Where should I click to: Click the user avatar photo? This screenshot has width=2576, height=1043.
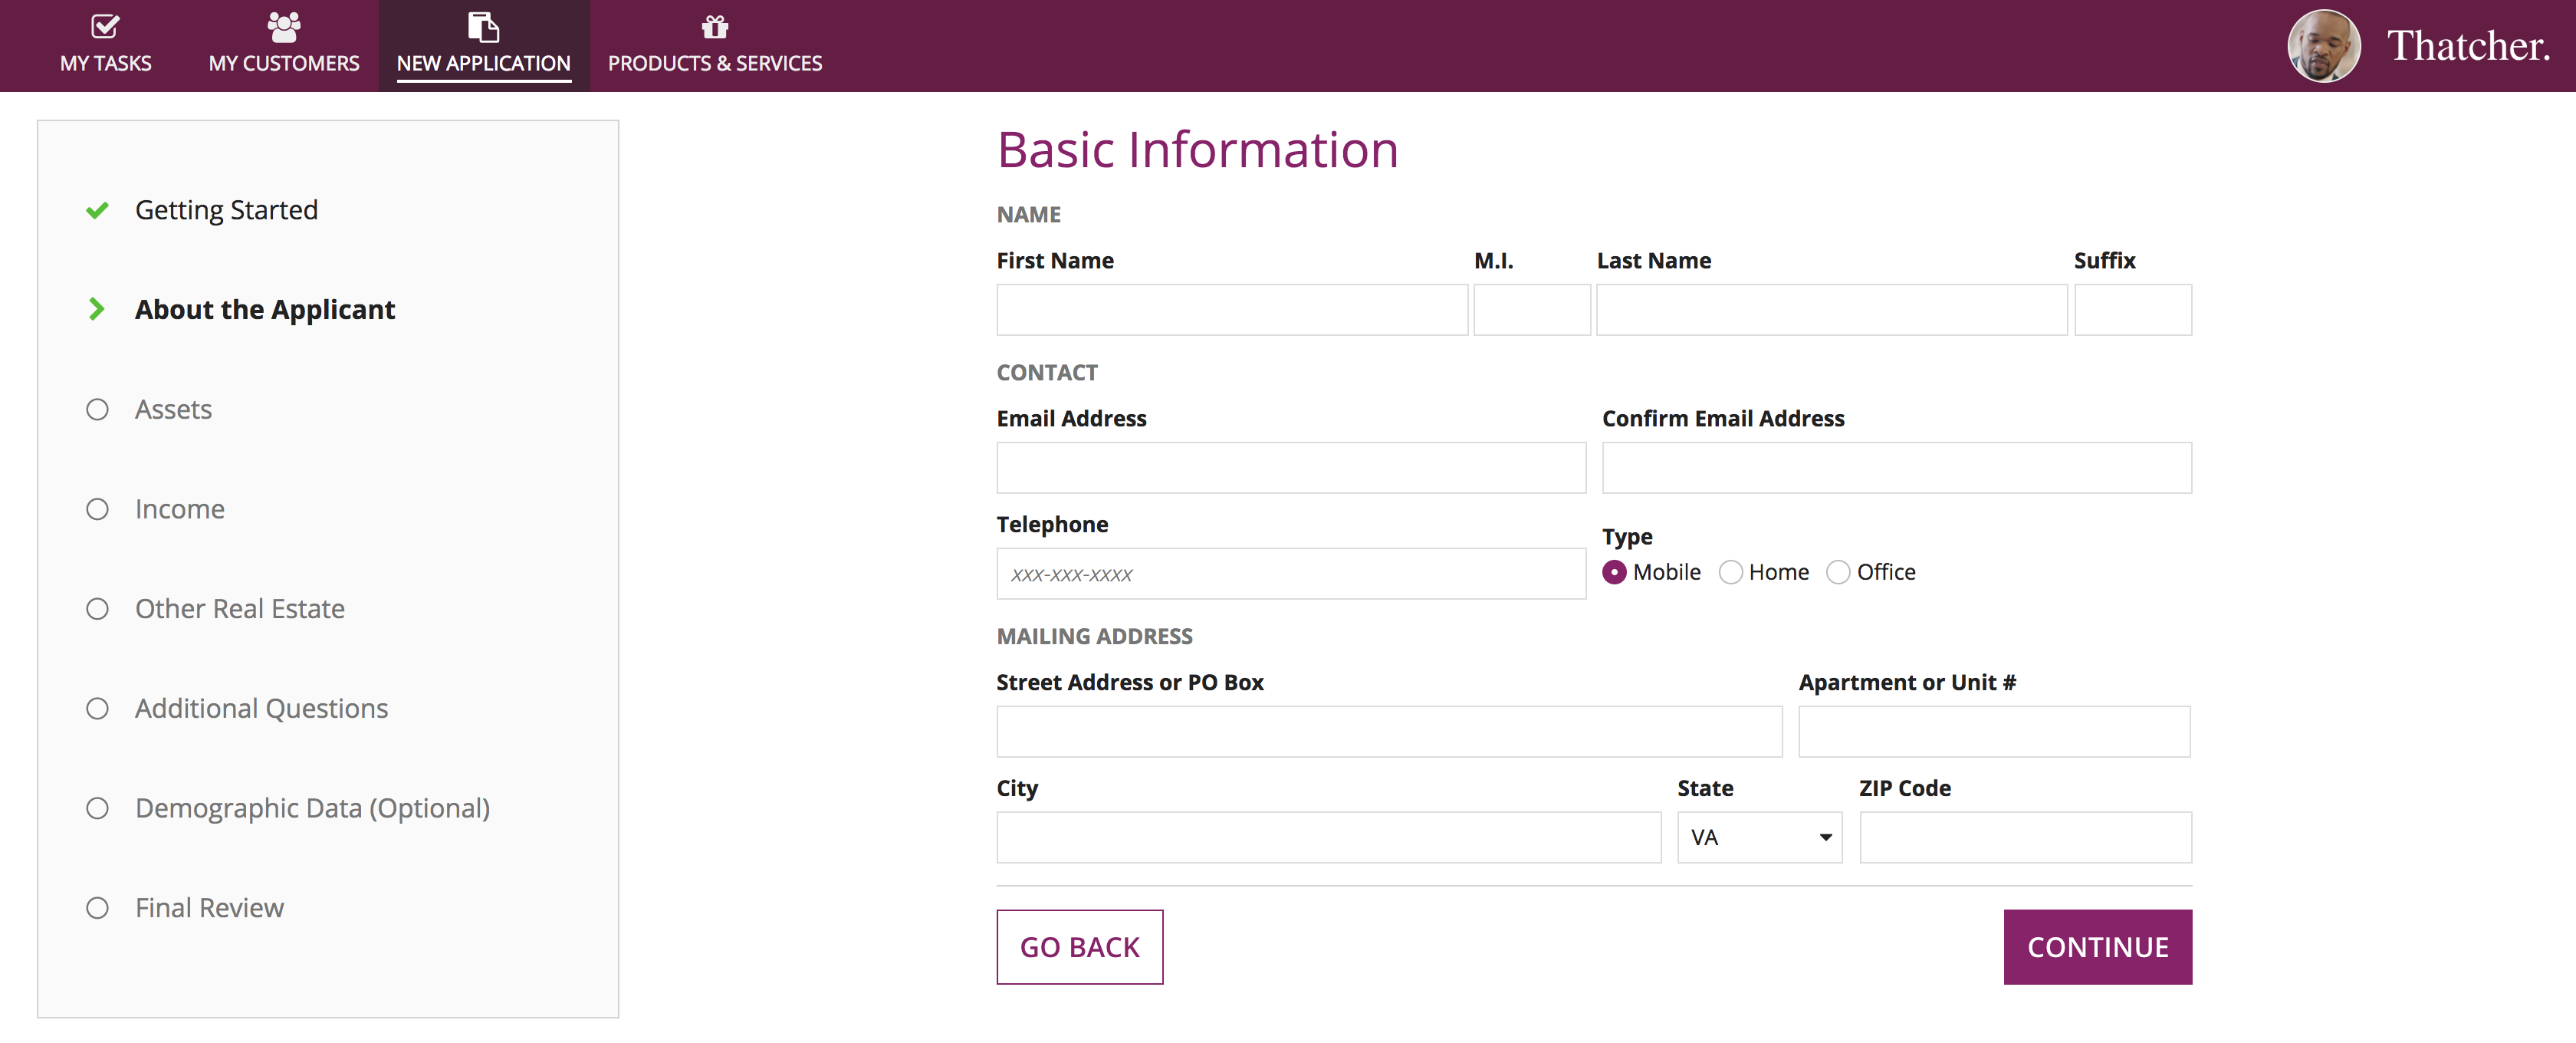[x=2324, y=46]
